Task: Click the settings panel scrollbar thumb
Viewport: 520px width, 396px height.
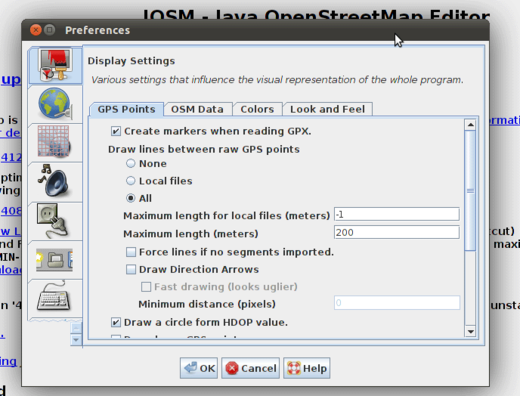Action: coord(470,191)
